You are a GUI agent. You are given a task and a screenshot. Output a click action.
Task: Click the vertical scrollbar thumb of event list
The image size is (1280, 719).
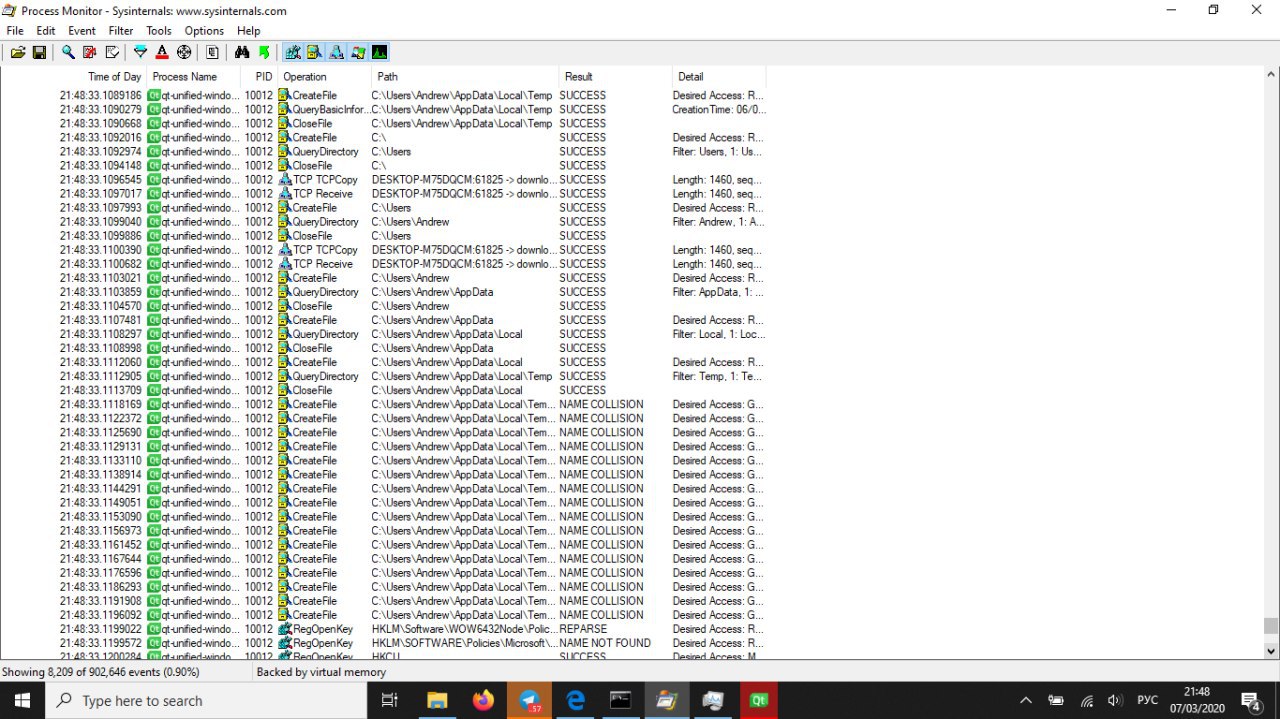[x=1271, y=625]
